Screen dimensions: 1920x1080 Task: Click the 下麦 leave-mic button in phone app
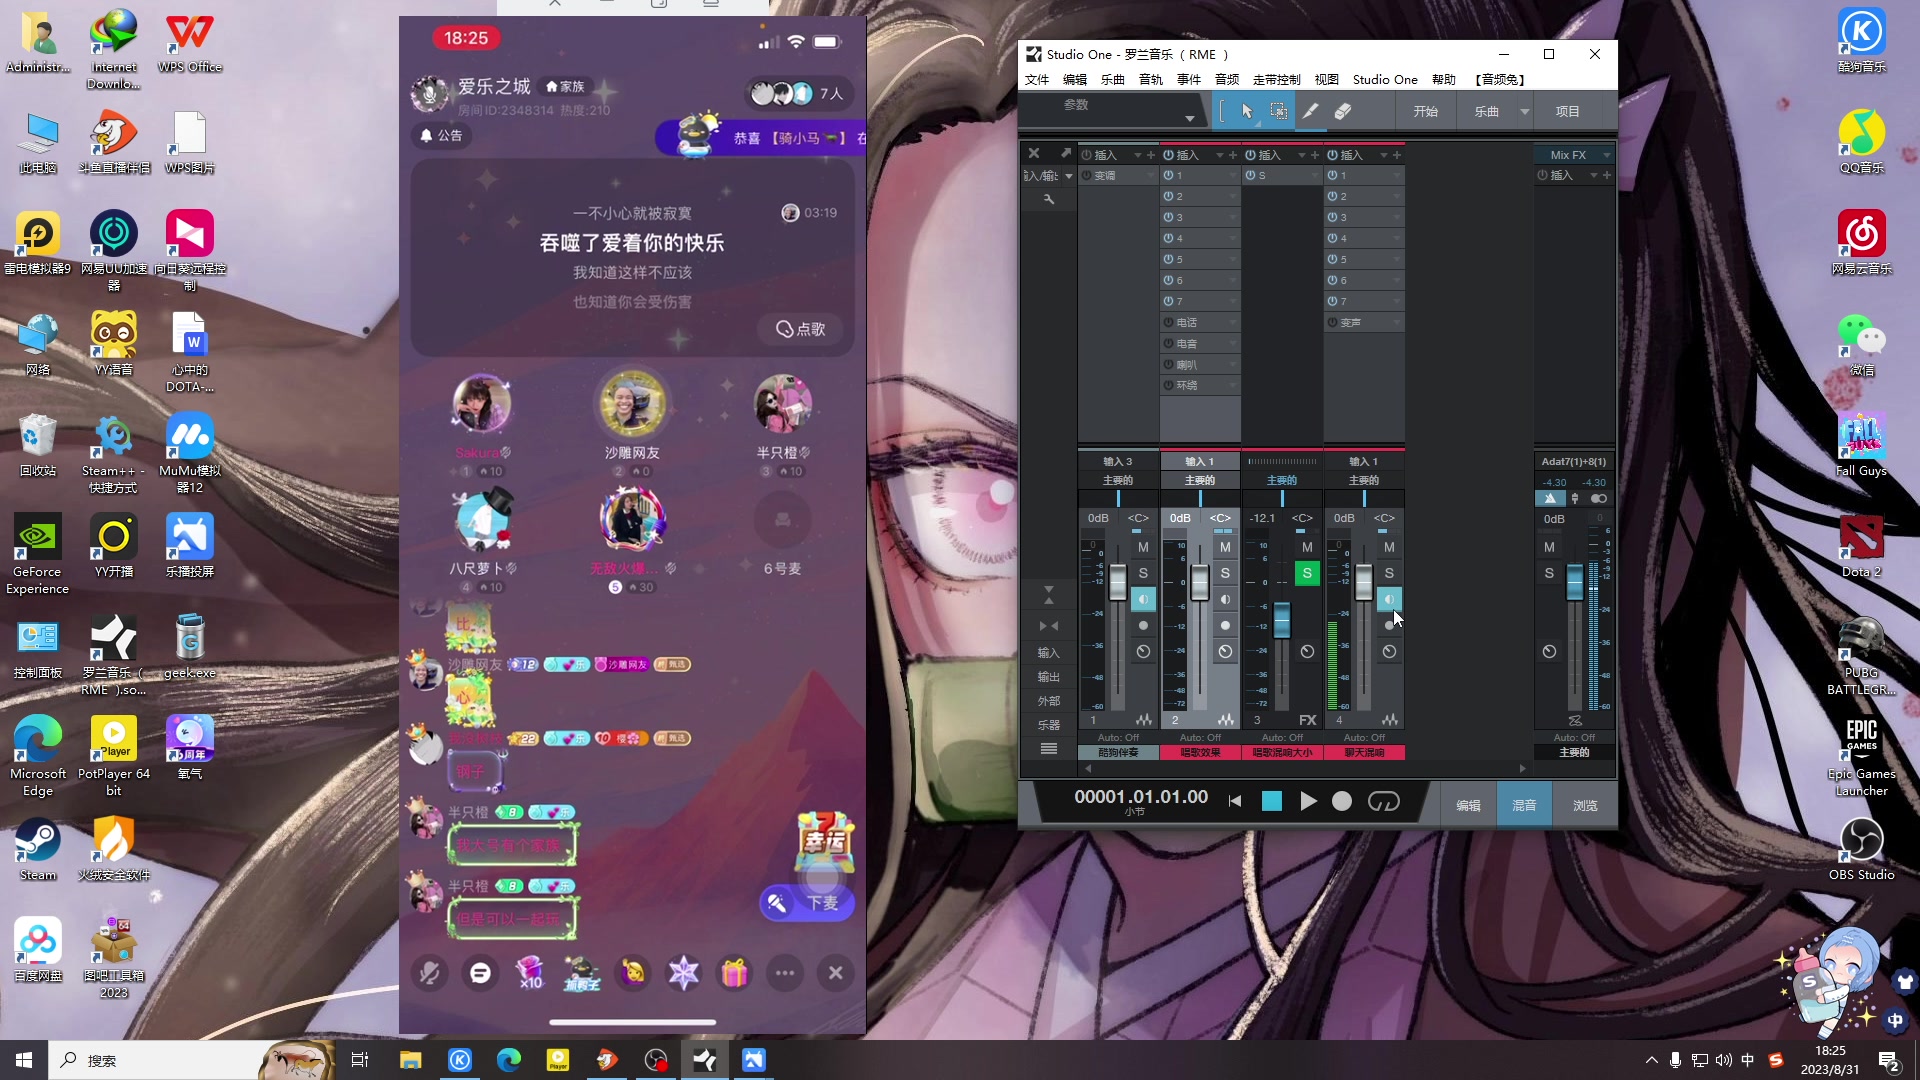pyautogui.click(x=806, y=903)
